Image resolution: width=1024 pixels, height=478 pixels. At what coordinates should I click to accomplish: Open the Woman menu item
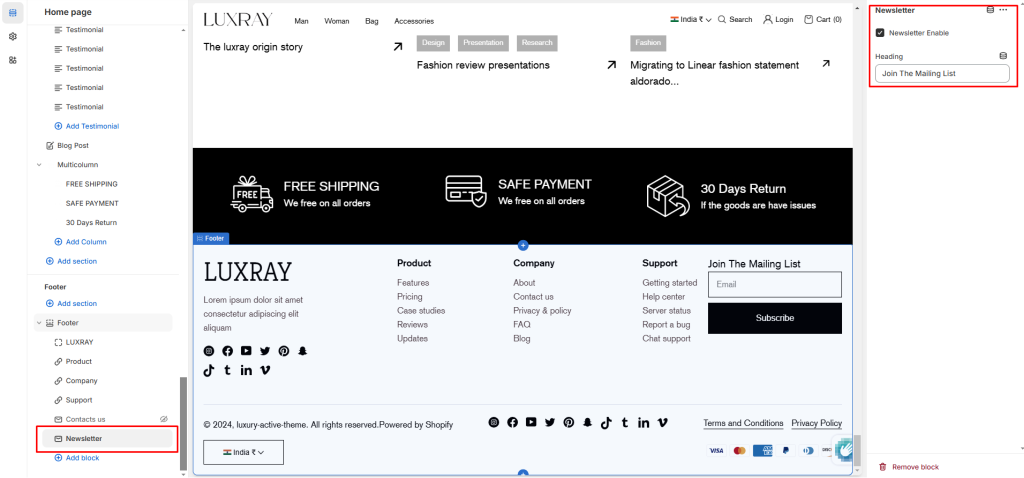click(x=337, y=21)
